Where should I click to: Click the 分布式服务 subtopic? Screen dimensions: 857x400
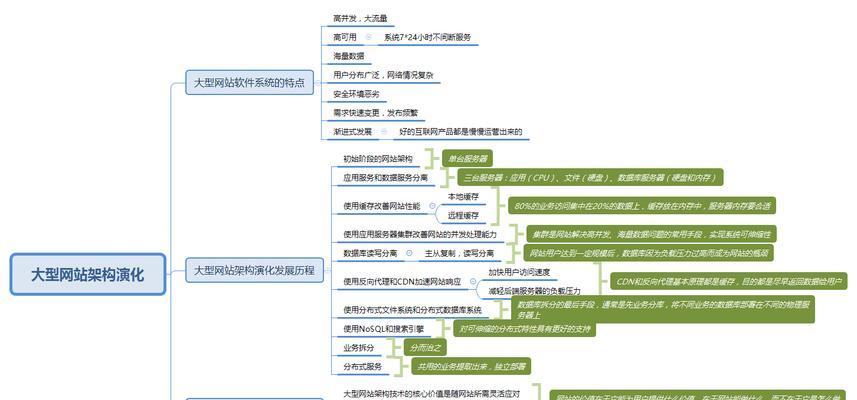pos(362,367)
